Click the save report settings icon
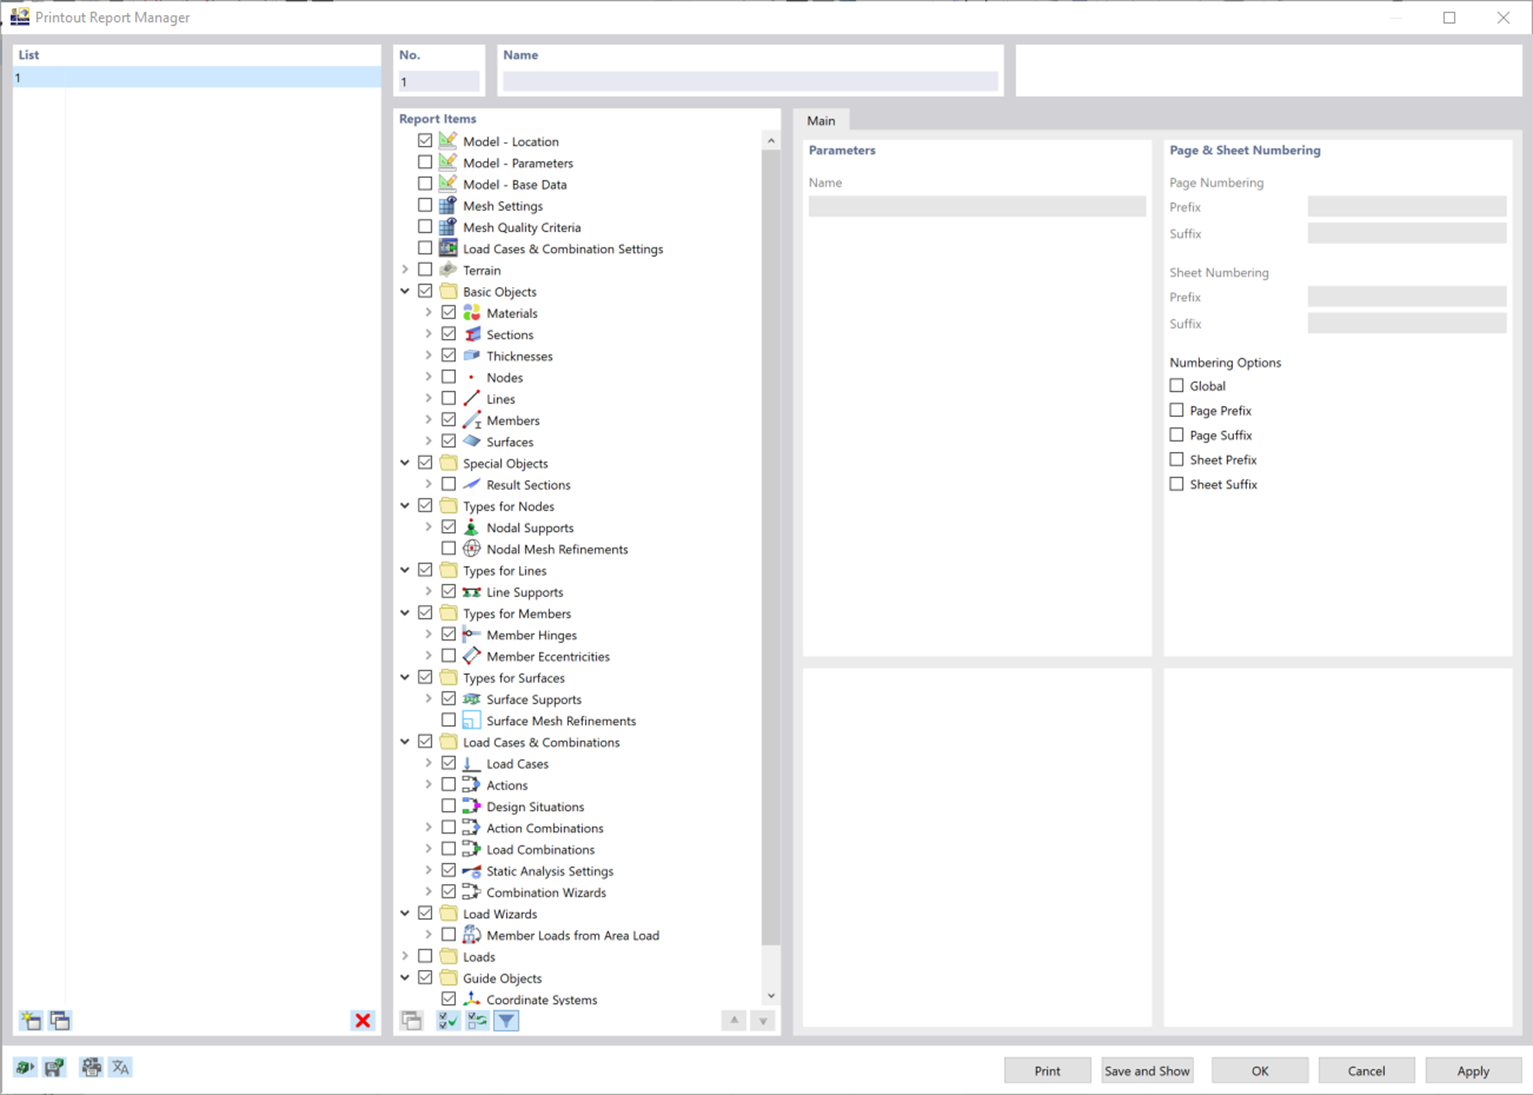 [54, 1067]
